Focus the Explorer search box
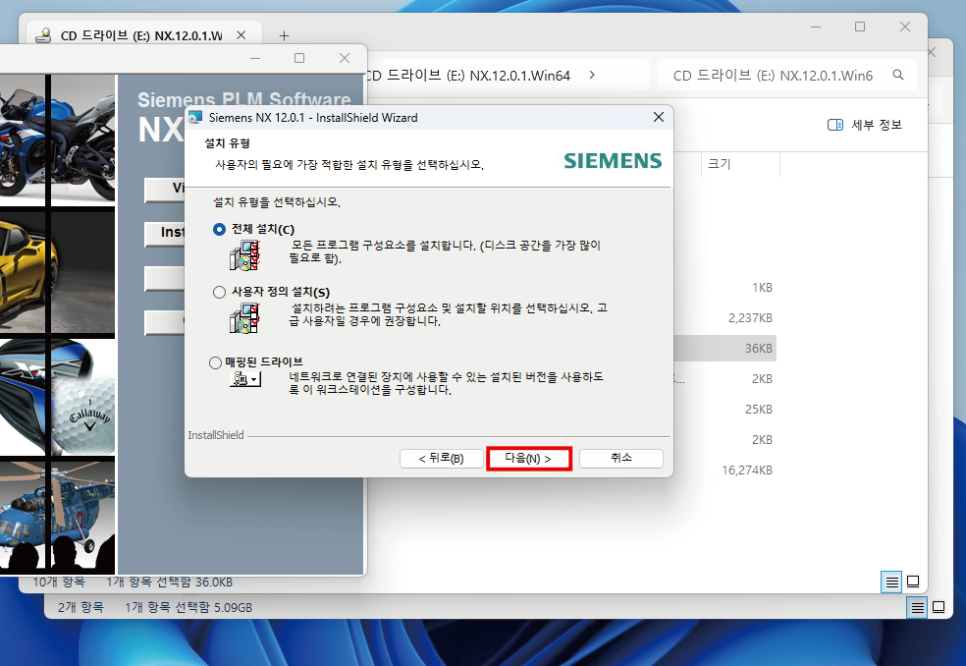The image size is (966, 666). (x=787, y=75)
